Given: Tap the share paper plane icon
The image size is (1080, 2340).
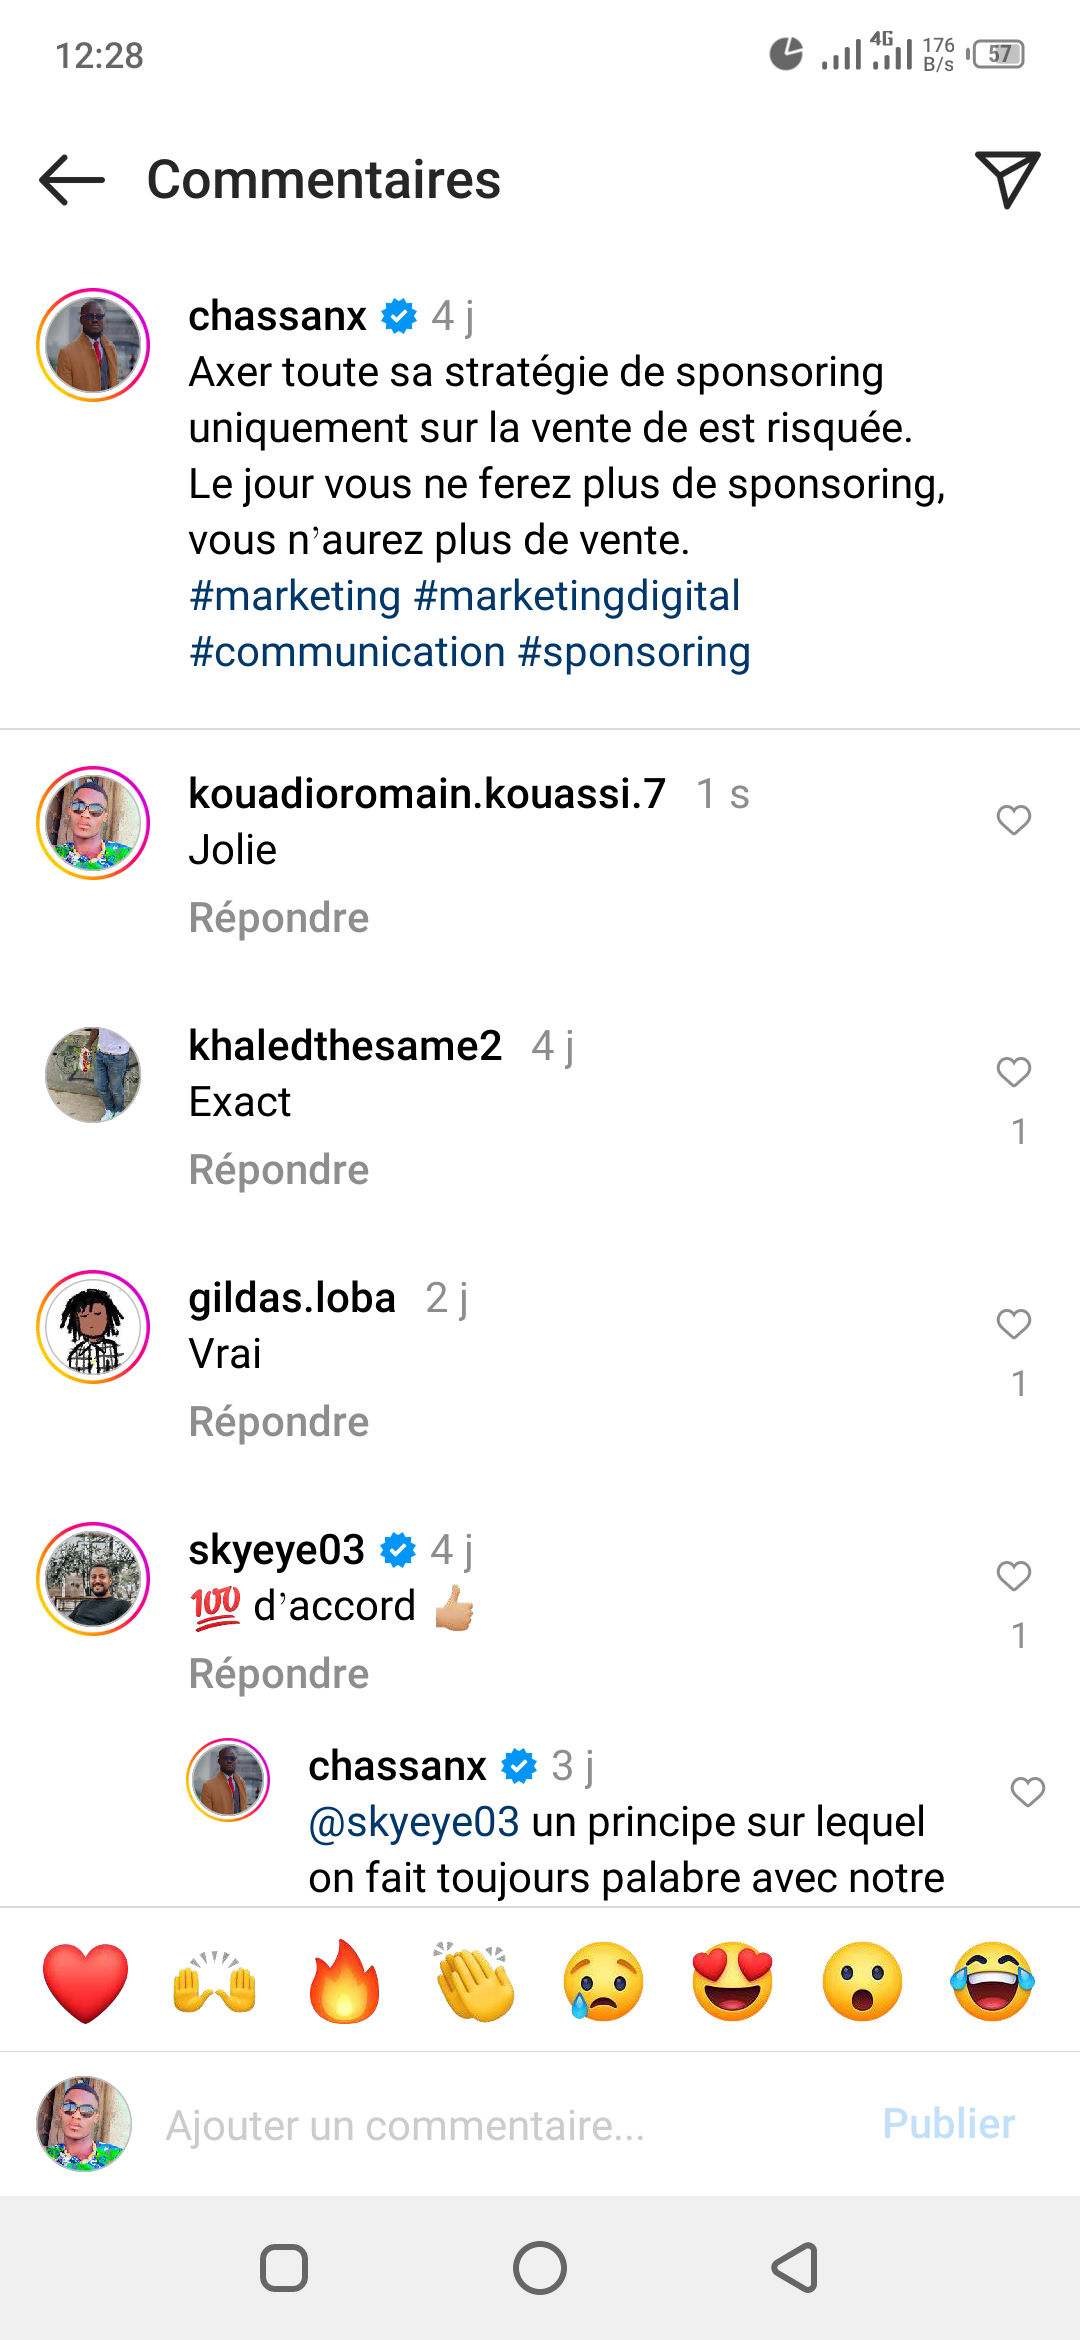Looking at the screenshot, I should (1007, 180).
